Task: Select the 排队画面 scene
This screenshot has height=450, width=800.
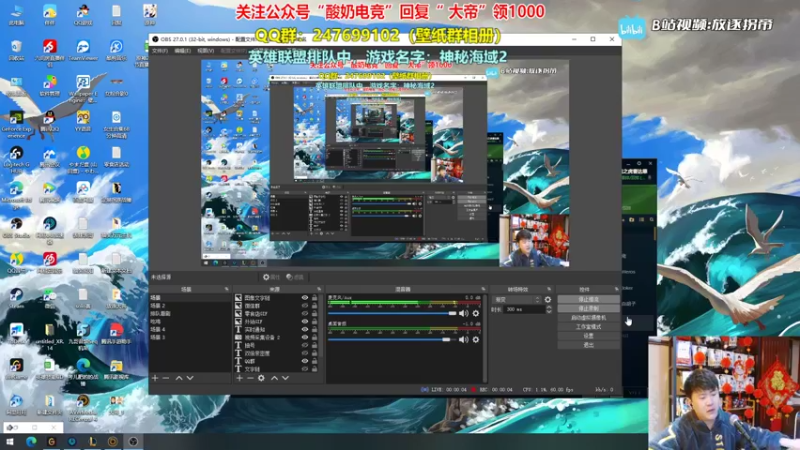Action: (x=189, y=314)
